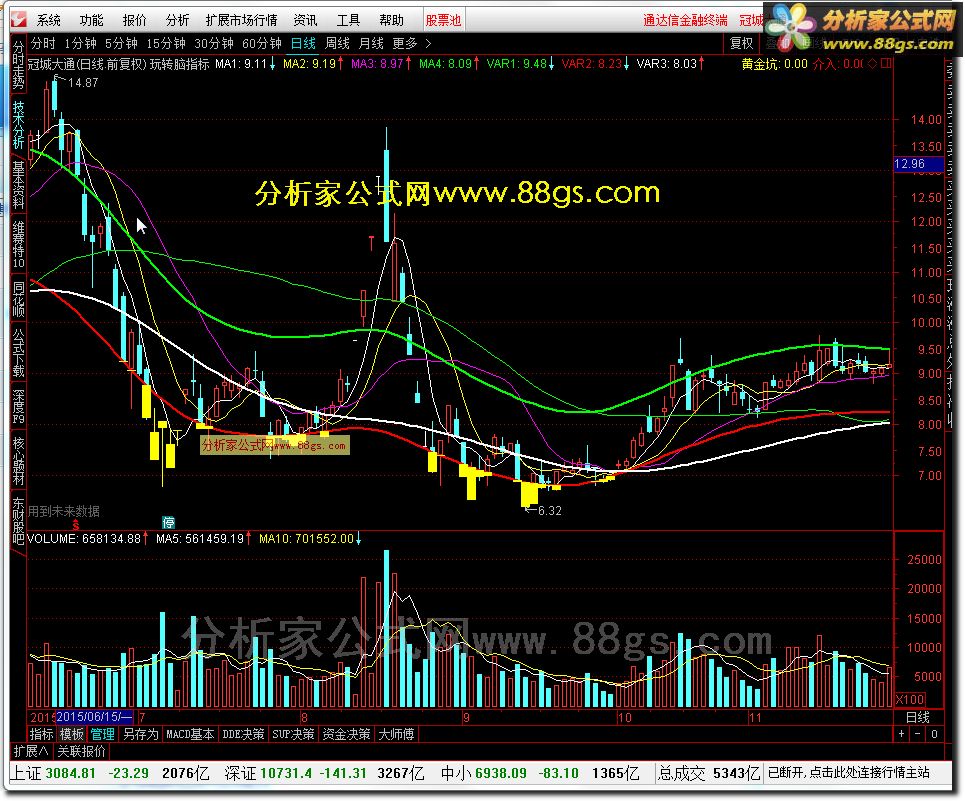Screen dimensions: 965x801
Task: Open the 系统 menu
Action: point(49,20)
